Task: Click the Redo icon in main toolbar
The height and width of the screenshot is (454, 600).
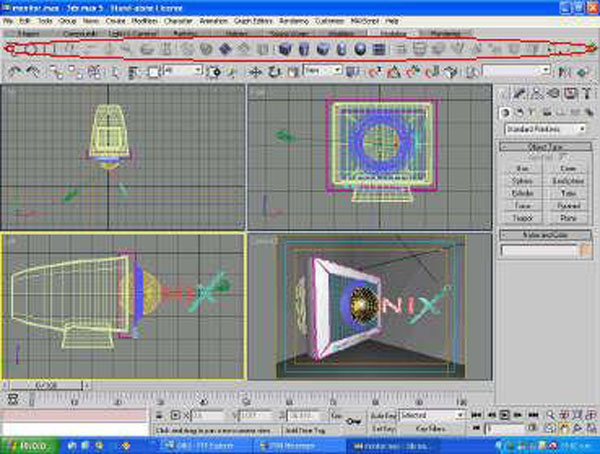Action: [x=34, y=72]
